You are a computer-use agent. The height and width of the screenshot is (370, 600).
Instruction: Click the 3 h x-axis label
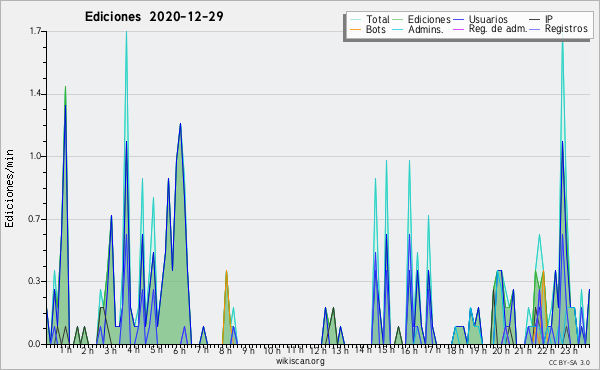tap(111, 350)
